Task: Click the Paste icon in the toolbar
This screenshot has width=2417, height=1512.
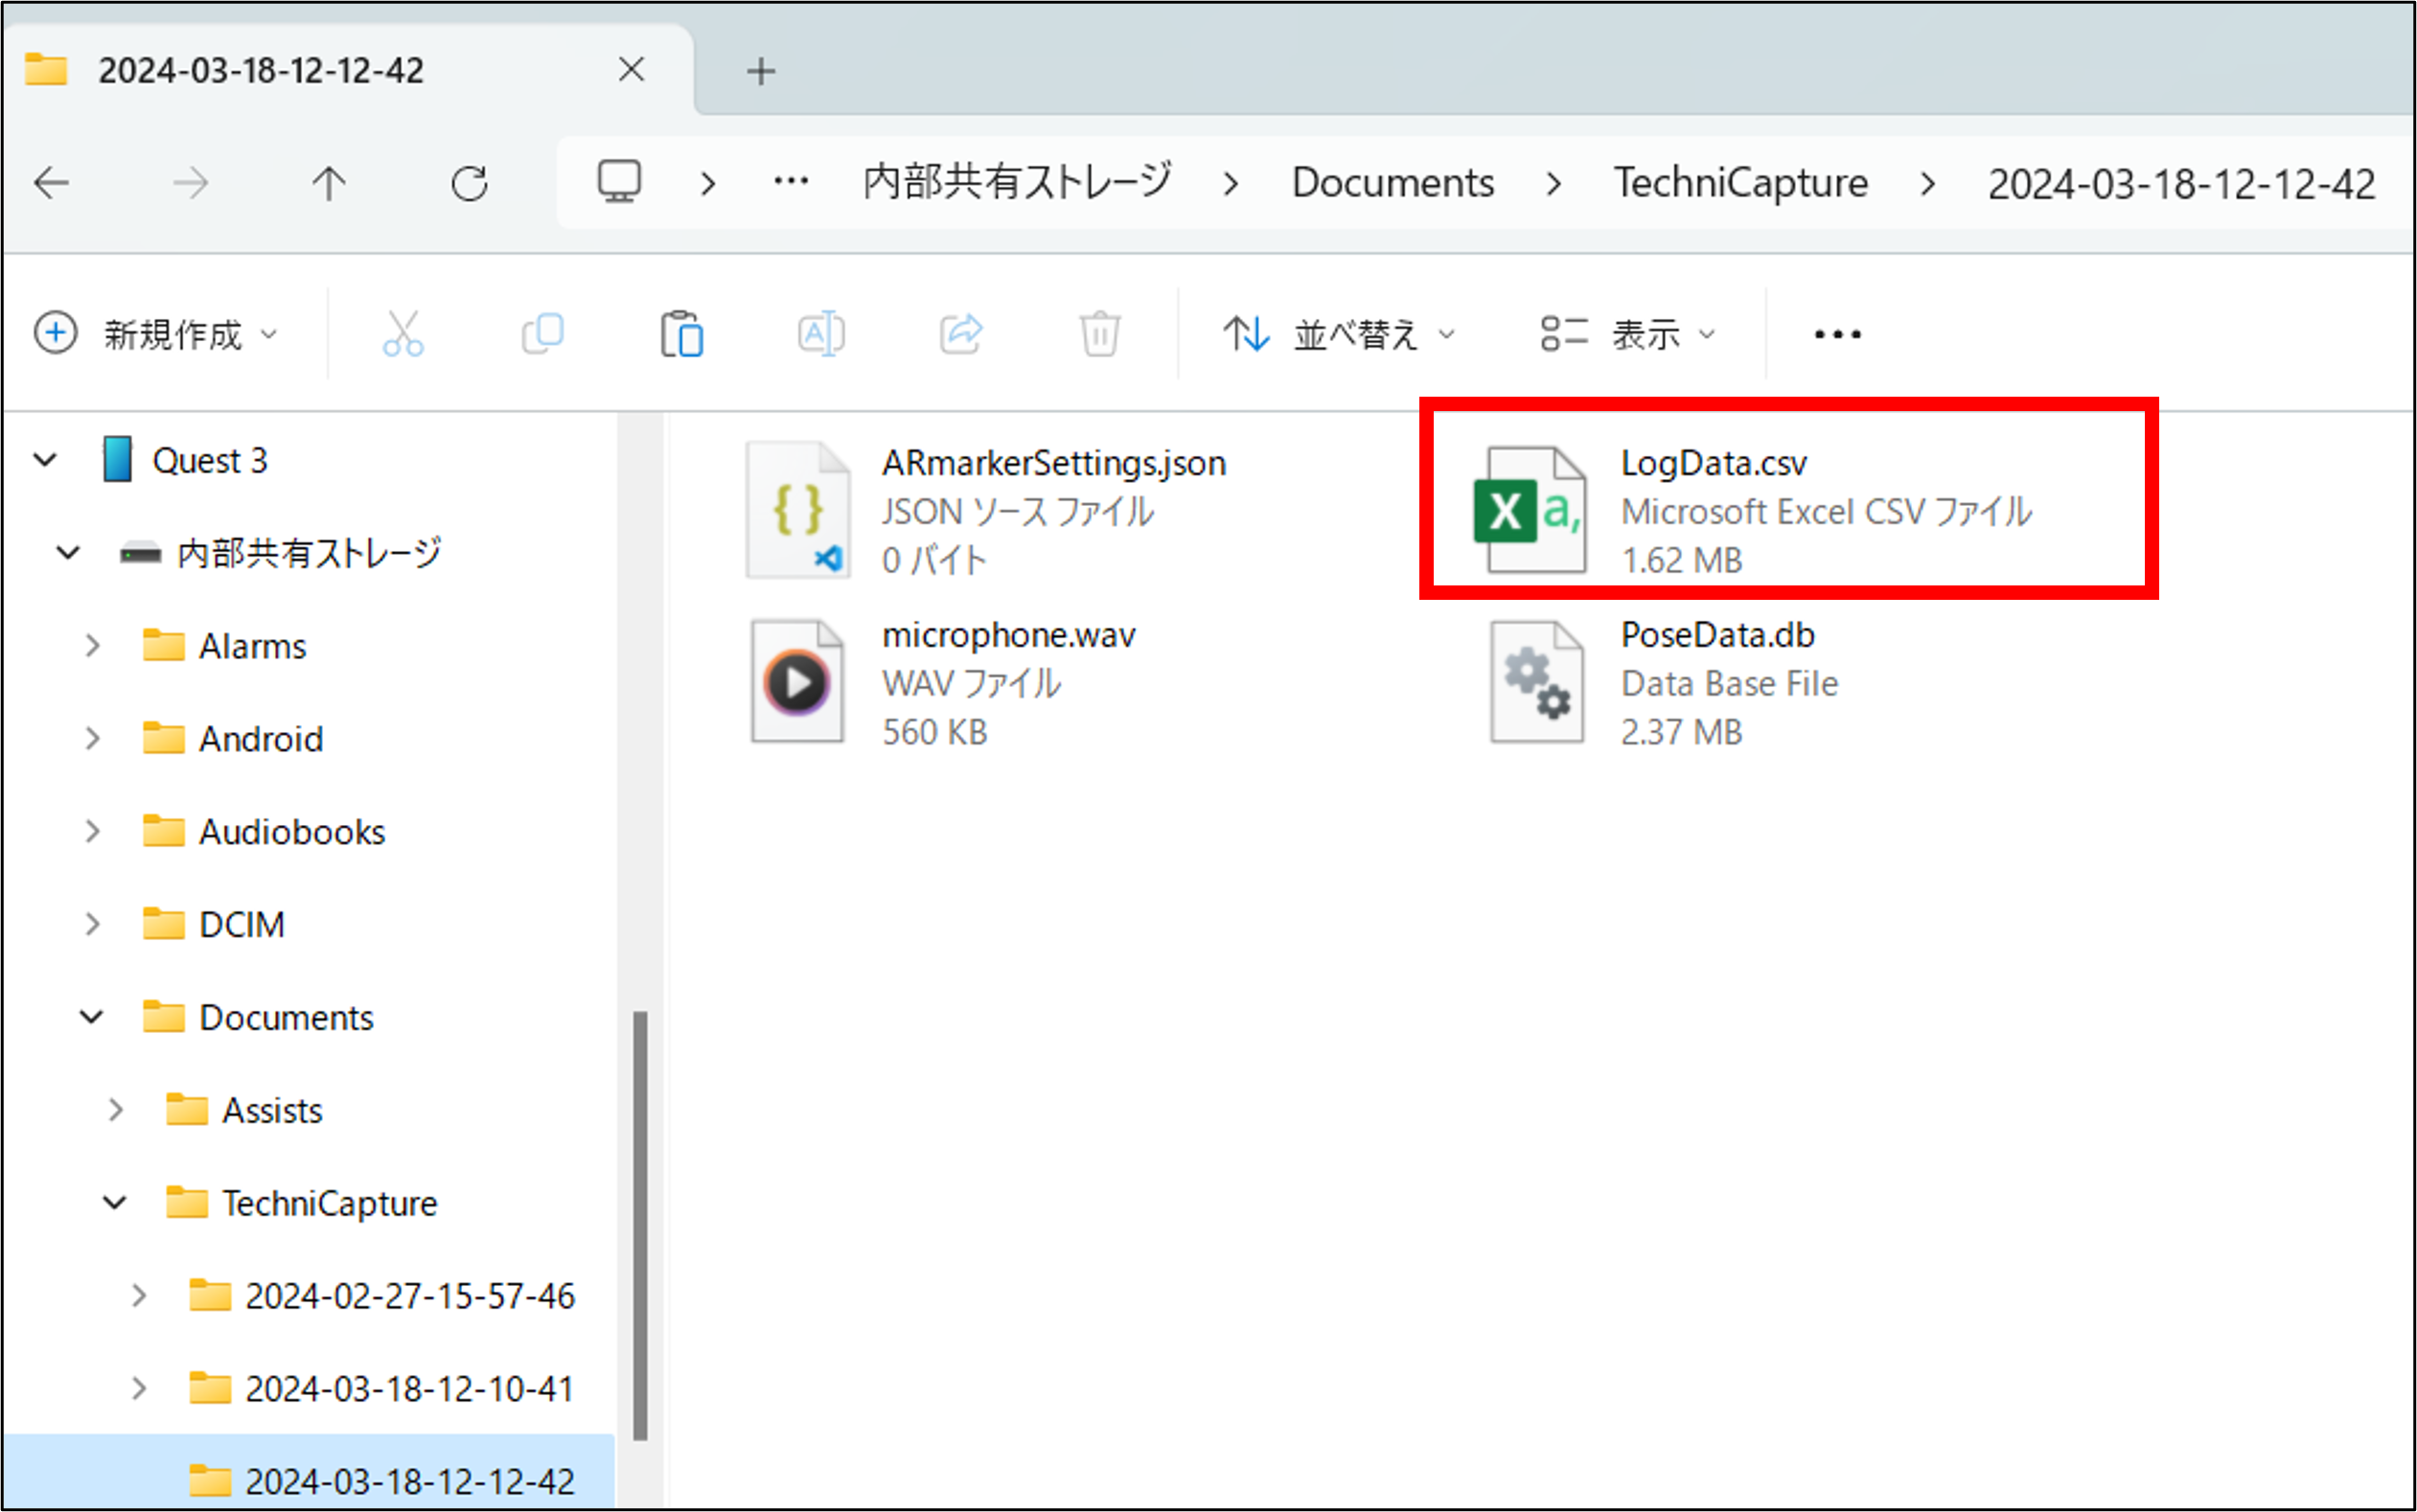Action: click(x=682, y=333)
